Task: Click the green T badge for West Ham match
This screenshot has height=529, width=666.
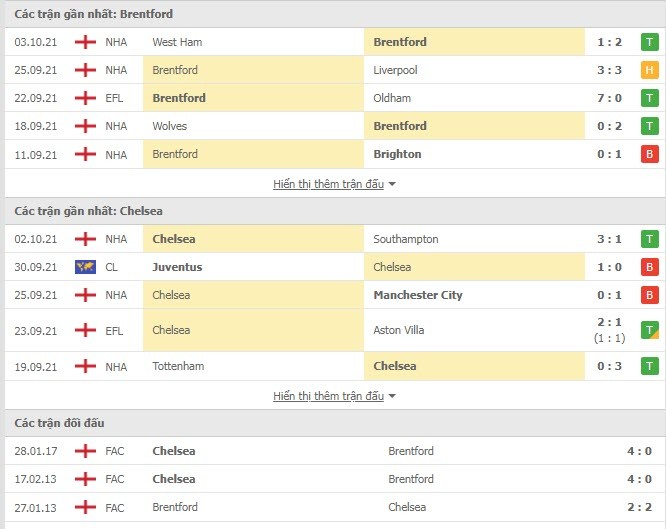Action: click(649, 42)
